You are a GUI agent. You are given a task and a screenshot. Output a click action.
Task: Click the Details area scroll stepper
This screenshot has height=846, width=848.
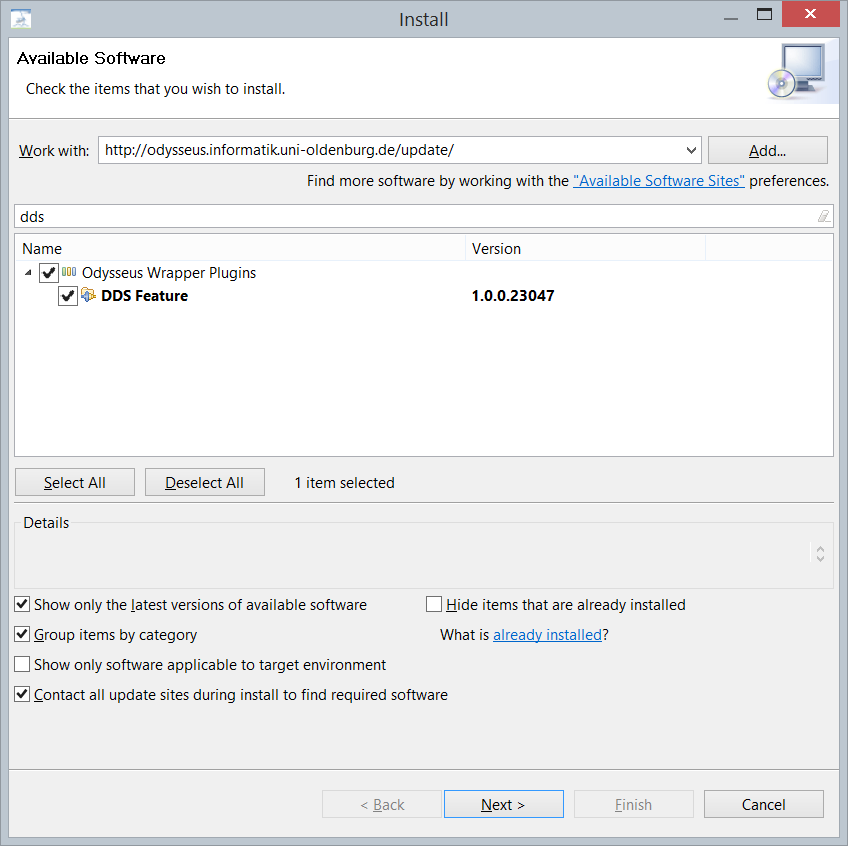tap(820, 553)
